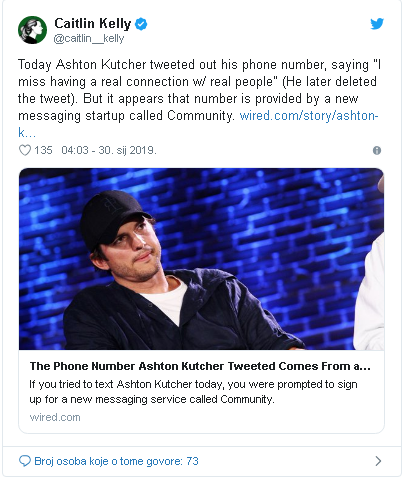405x479 pixels.
Task: Open the truncated 'k…' link continuation
Action: 27,133
